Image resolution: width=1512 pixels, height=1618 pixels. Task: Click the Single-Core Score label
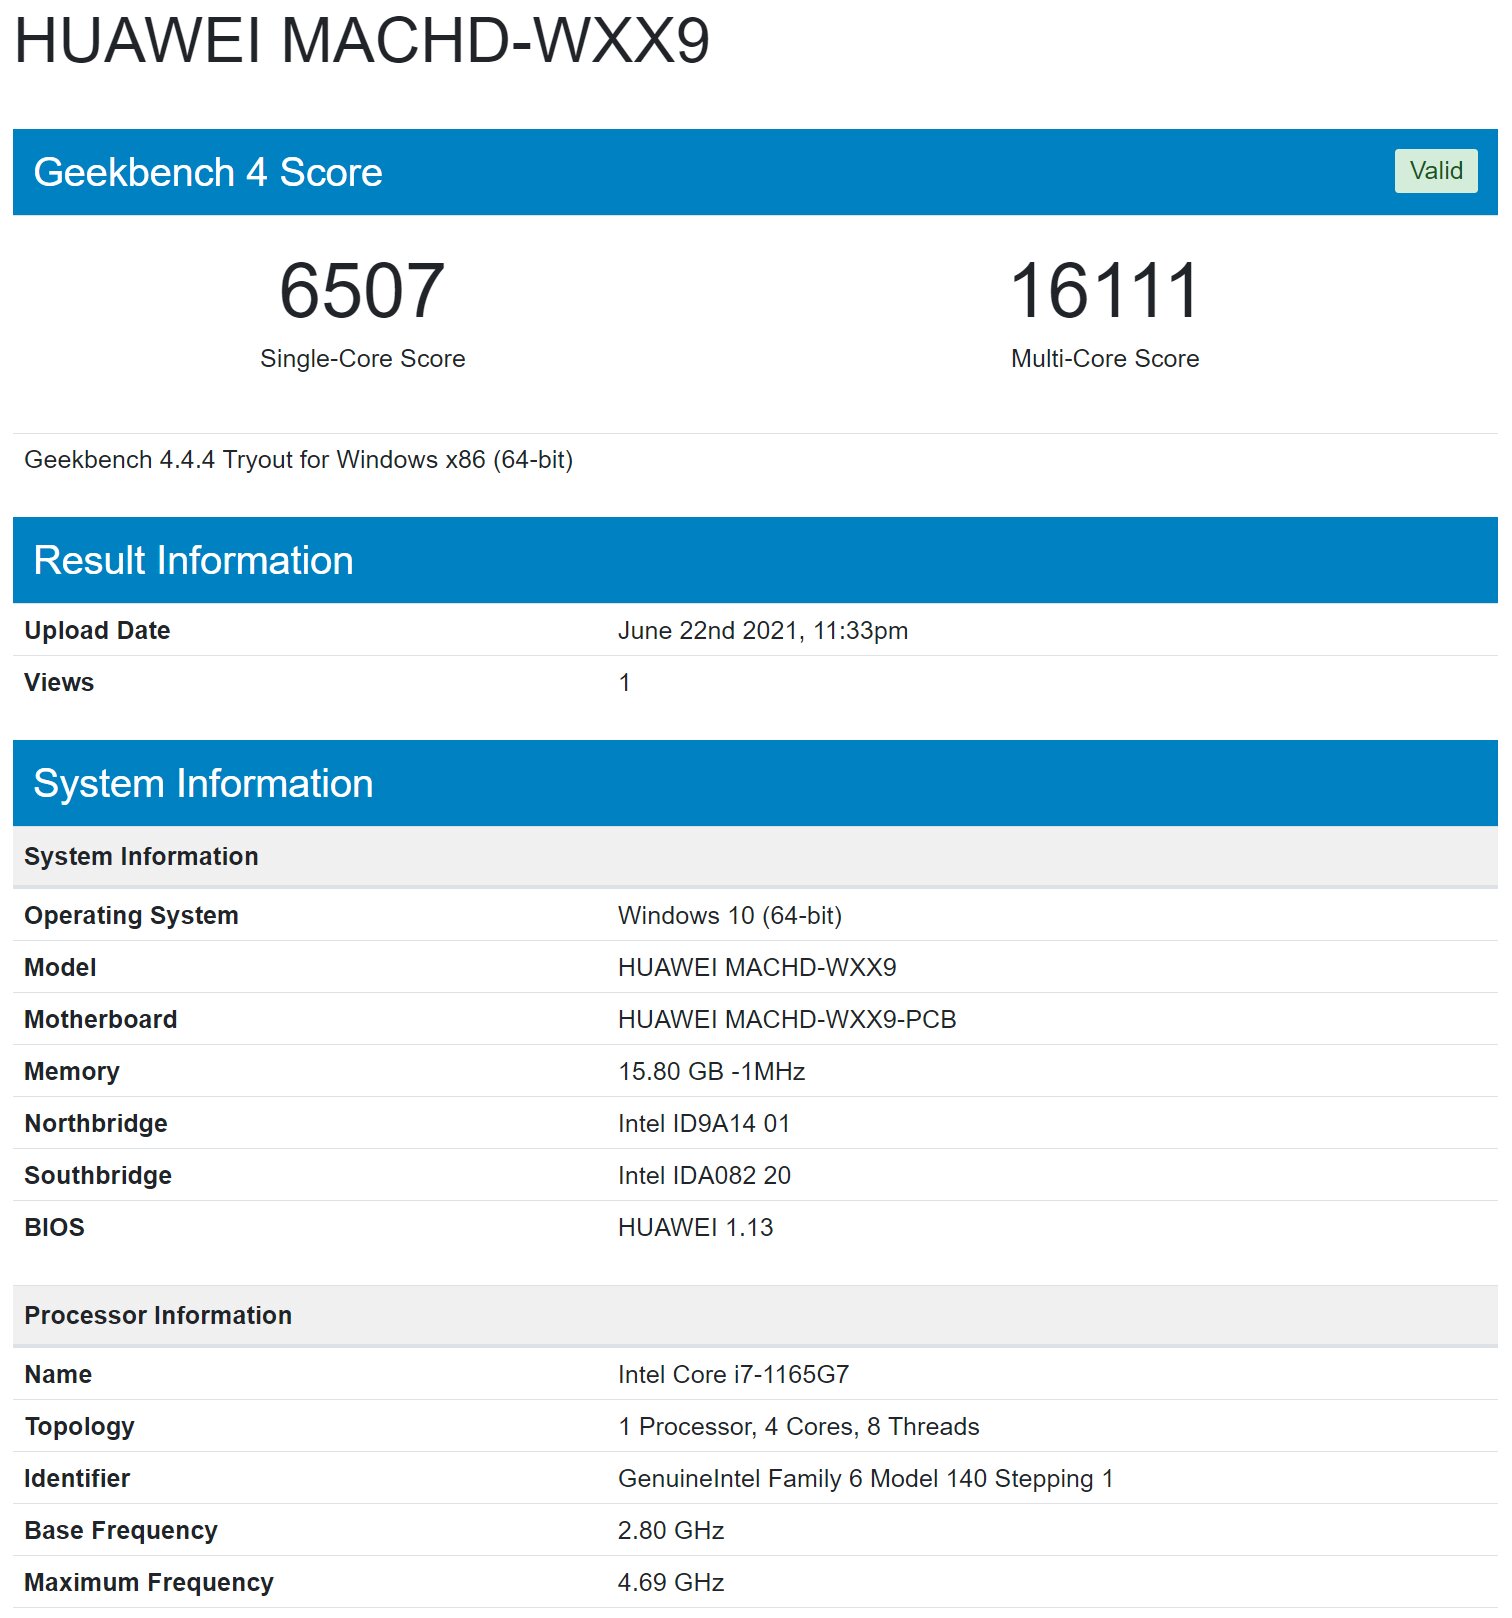tap(362, 359)
